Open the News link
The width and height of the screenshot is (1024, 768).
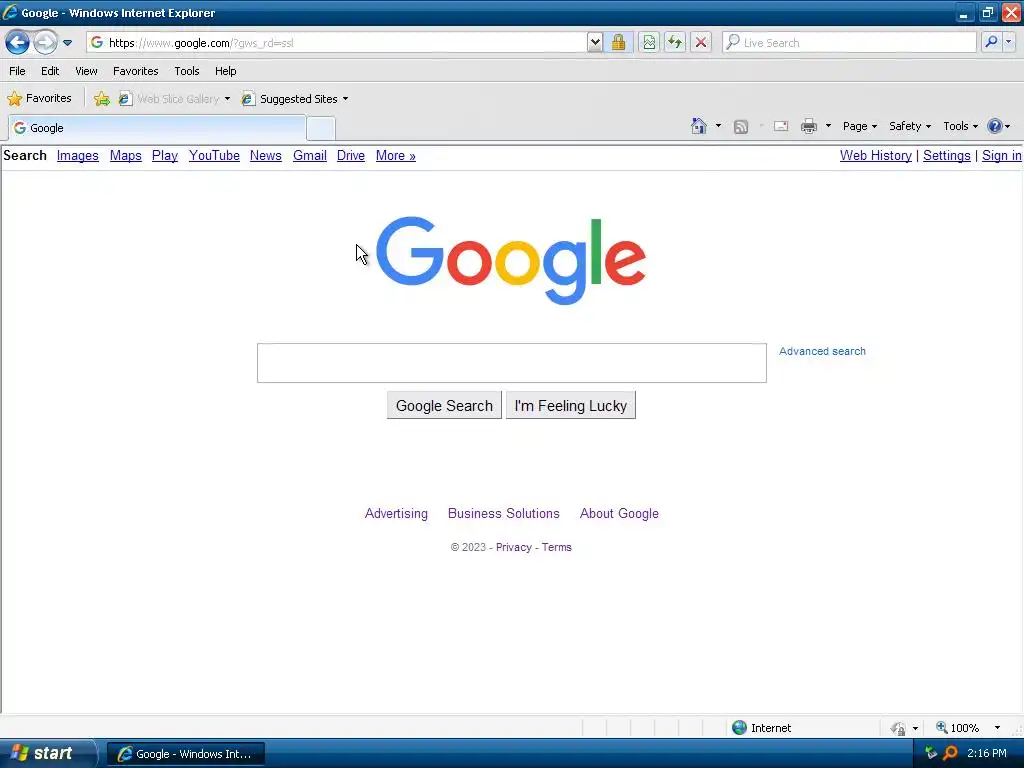tap(266, 155)
